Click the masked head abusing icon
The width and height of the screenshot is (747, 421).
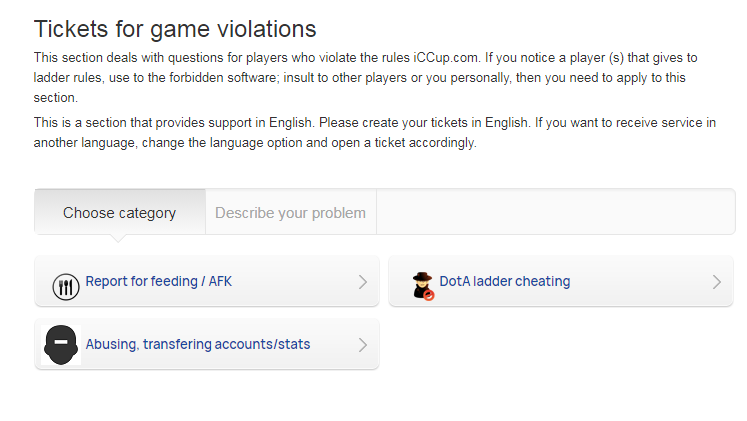pos(61,345)
